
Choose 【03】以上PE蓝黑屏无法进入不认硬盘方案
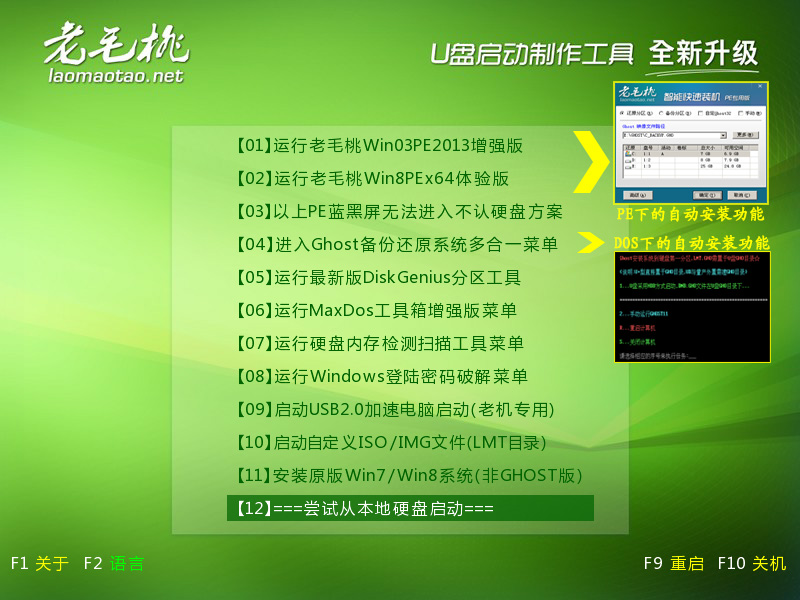point(398,212)
